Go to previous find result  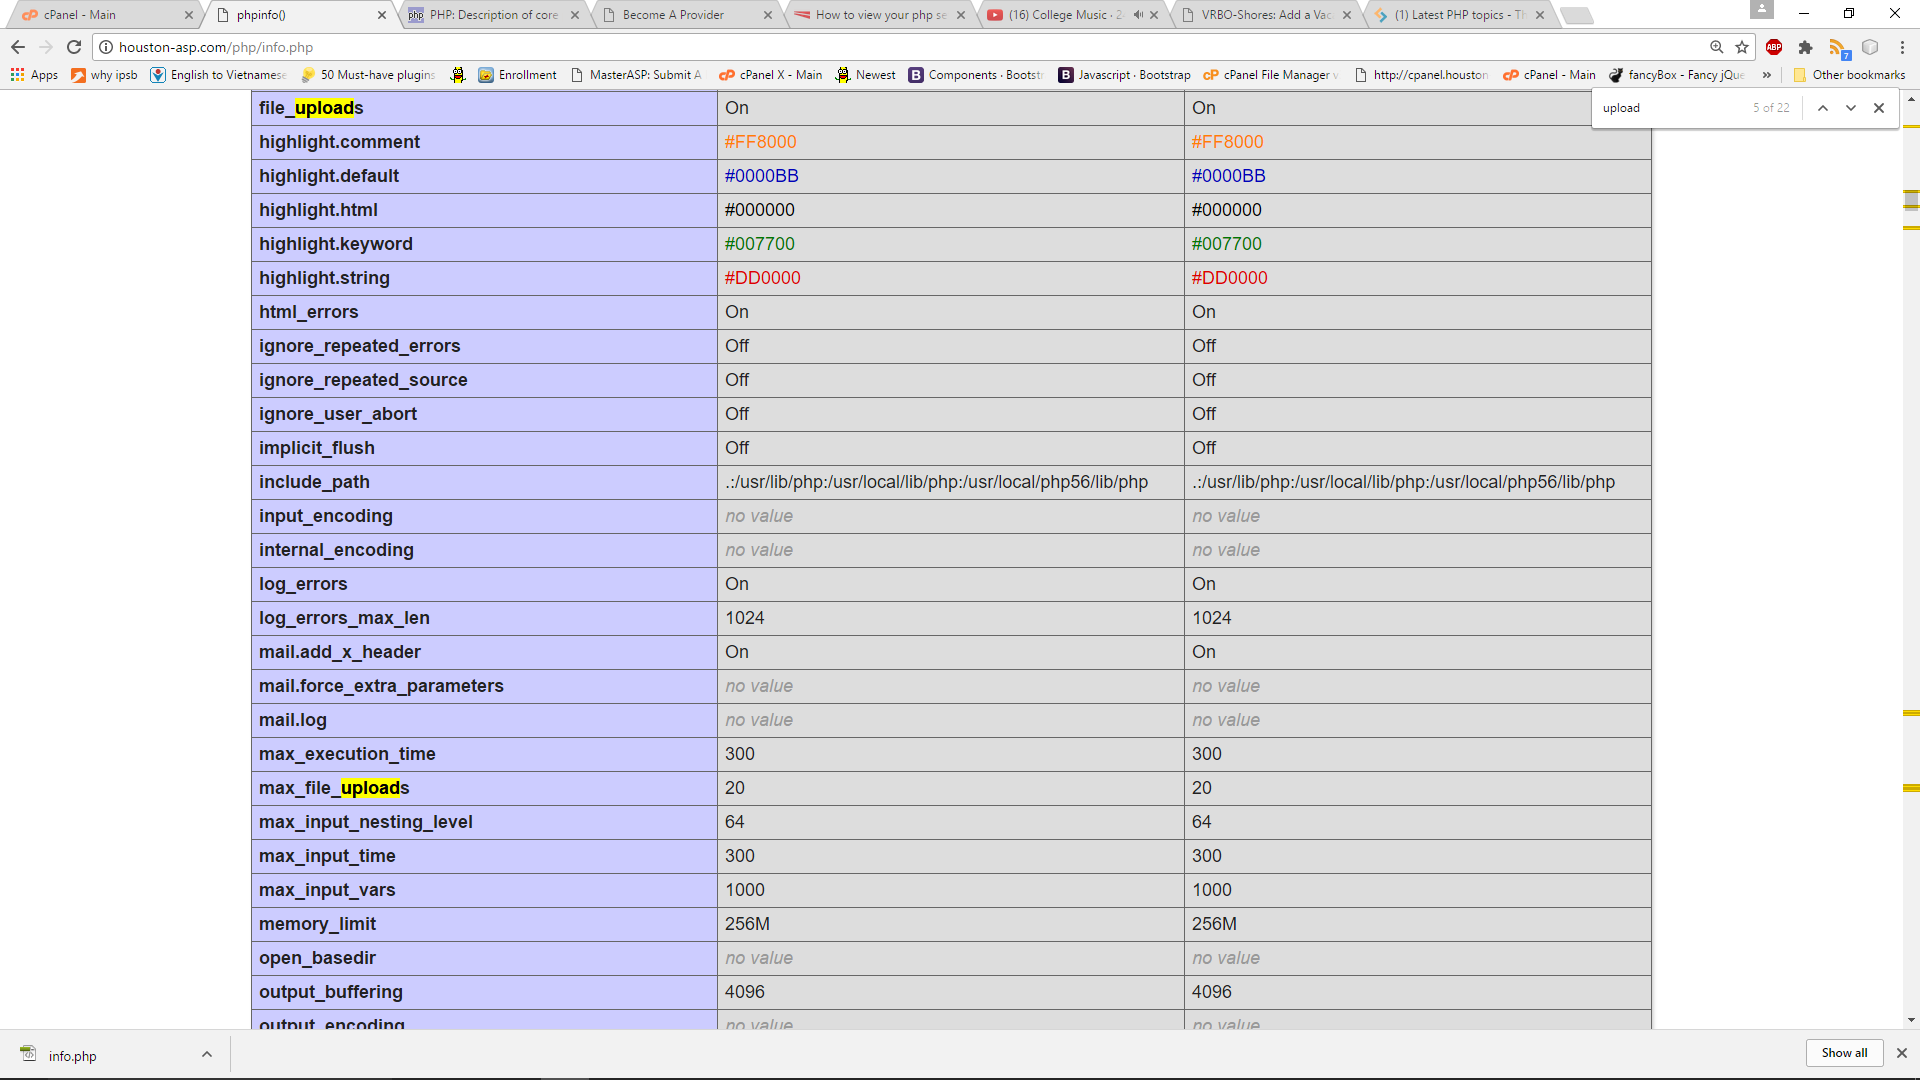[x=1823, y=108]
